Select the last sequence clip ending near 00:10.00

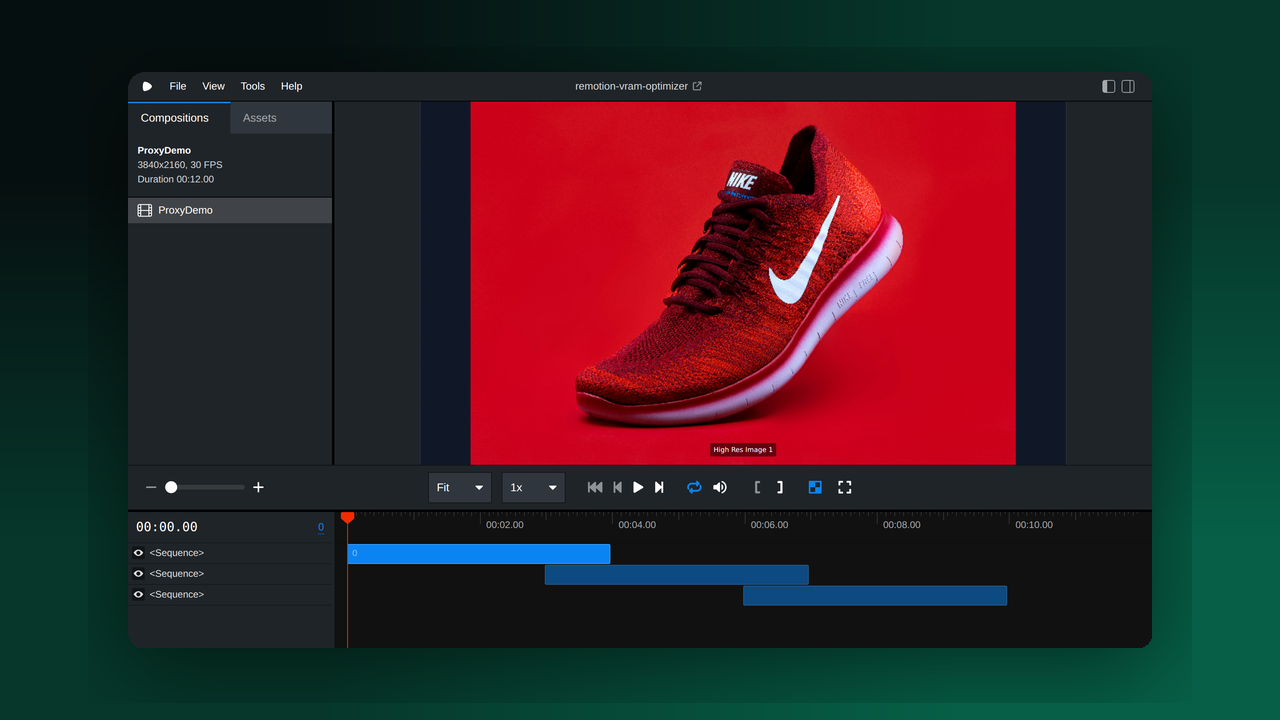point(875,595)
